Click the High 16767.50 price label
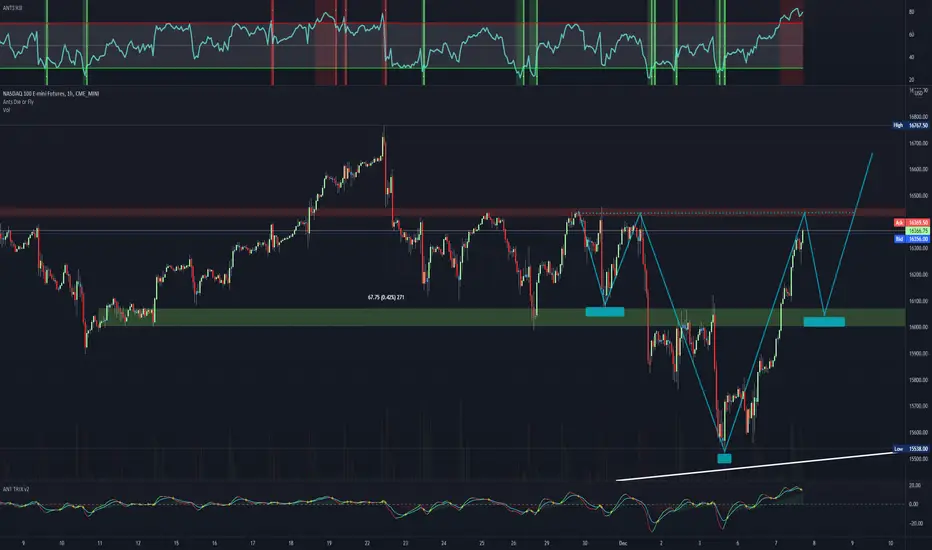Viewport: 932px width, 550px height. click(x=911, y=125)
